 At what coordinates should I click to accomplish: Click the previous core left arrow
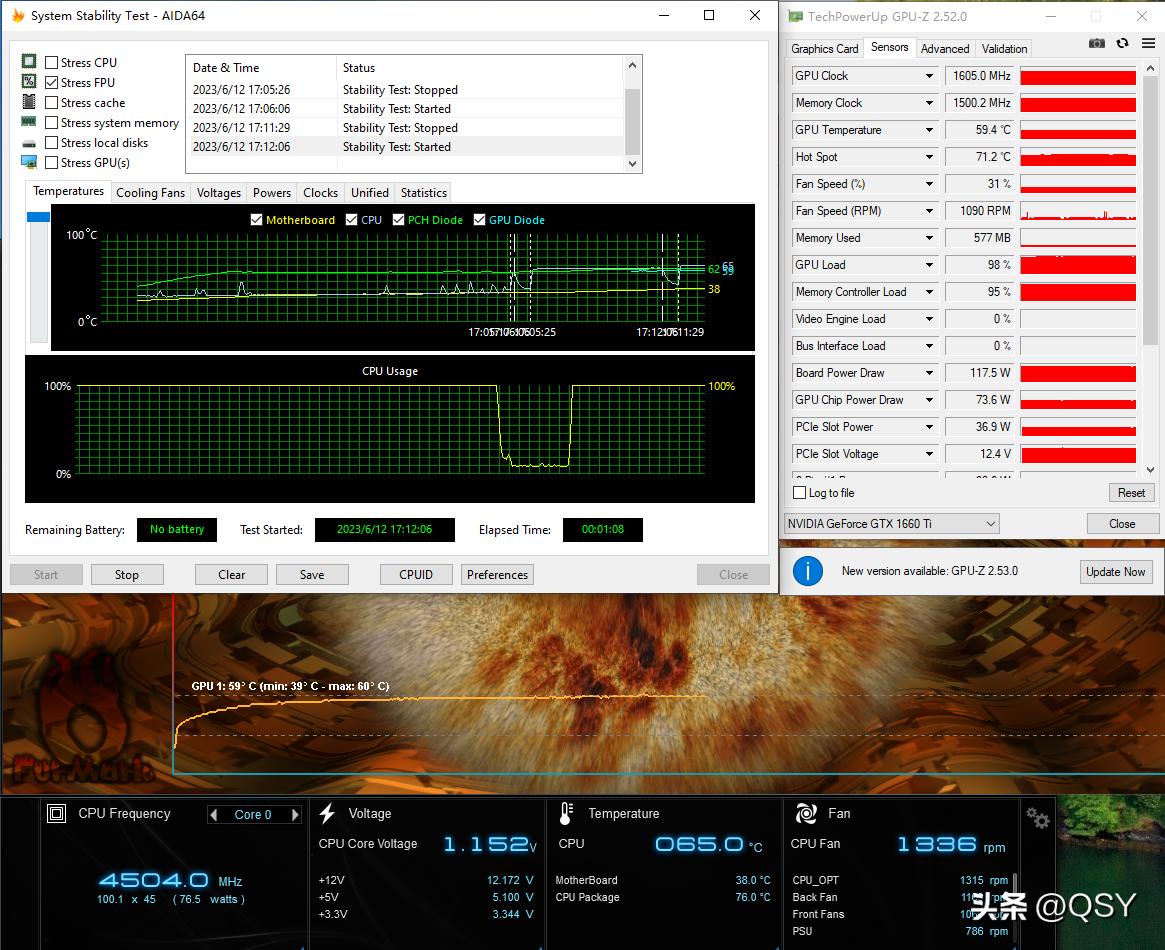click(214, 815)
